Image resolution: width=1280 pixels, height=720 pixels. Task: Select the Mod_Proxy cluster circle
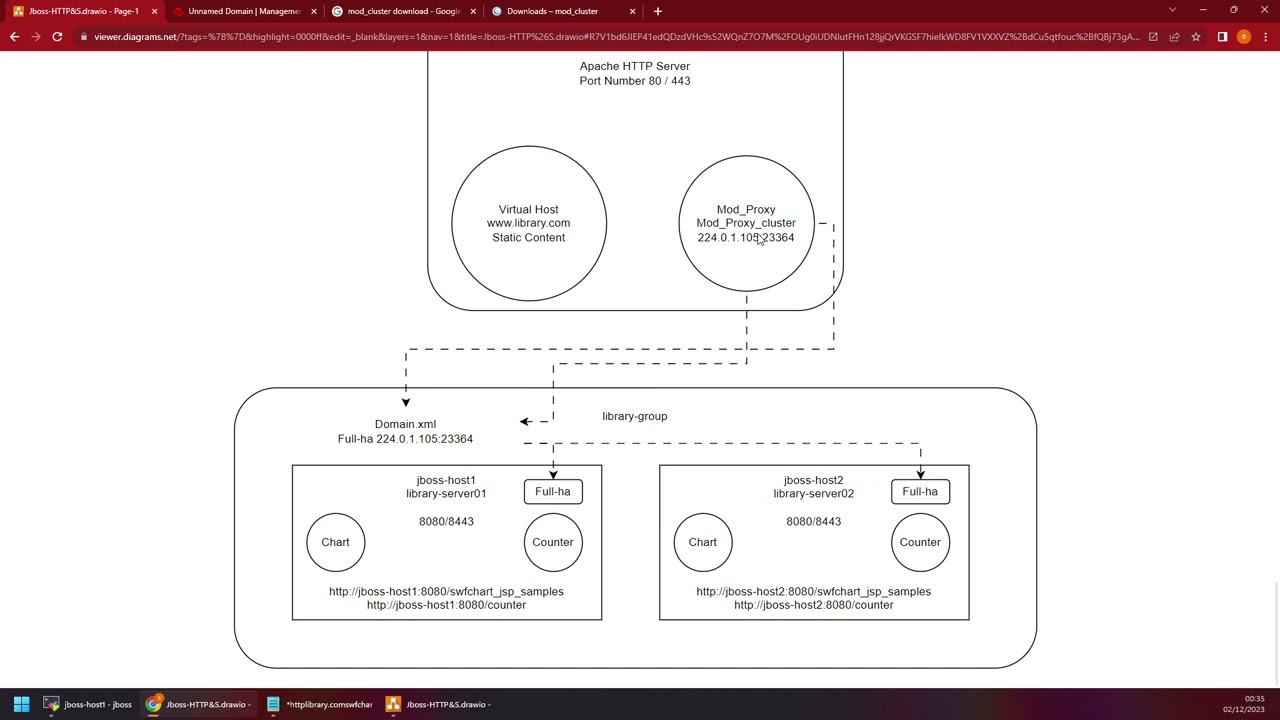pyautogui.click(x=746, y=223)
